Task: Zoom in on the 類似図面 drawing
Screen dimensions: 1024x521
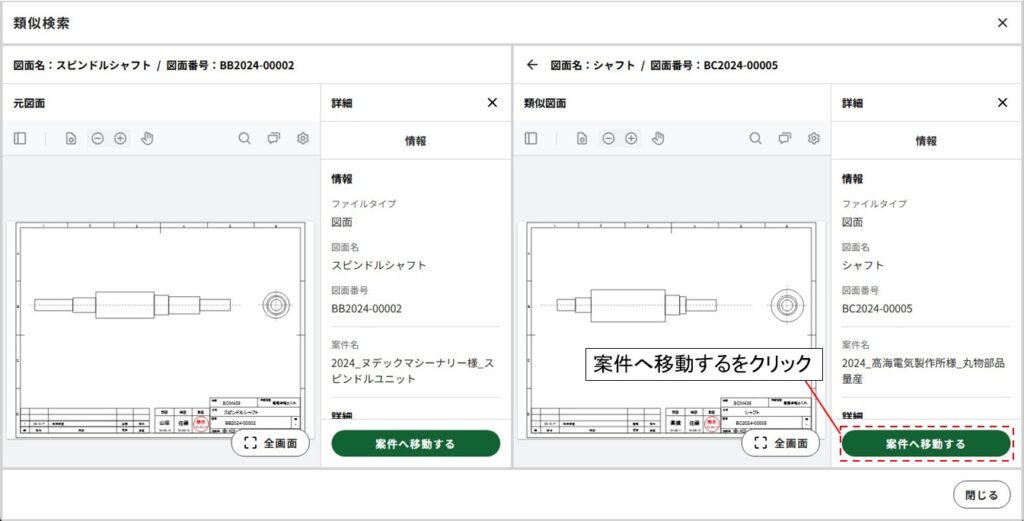Action: (x=631, y=138)
